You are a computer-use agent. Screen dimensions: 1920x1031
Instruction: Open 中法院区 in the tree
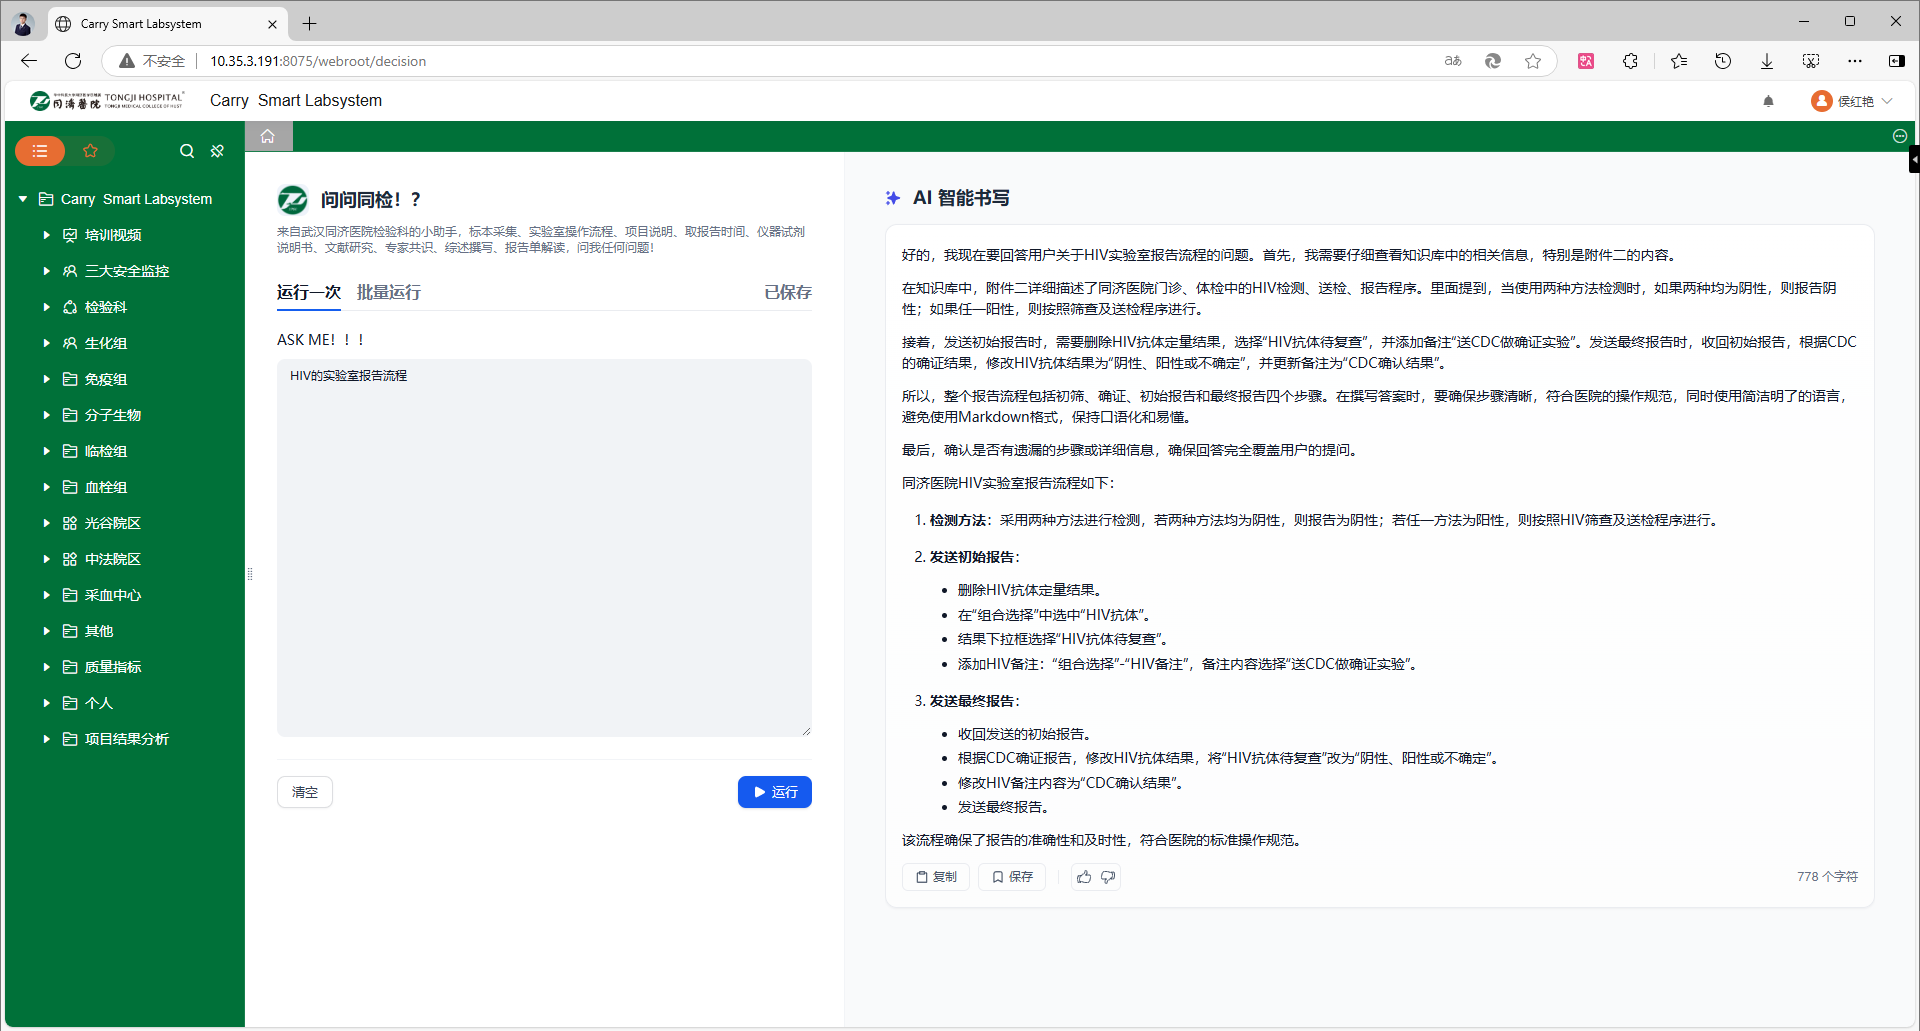coord(112,559)
